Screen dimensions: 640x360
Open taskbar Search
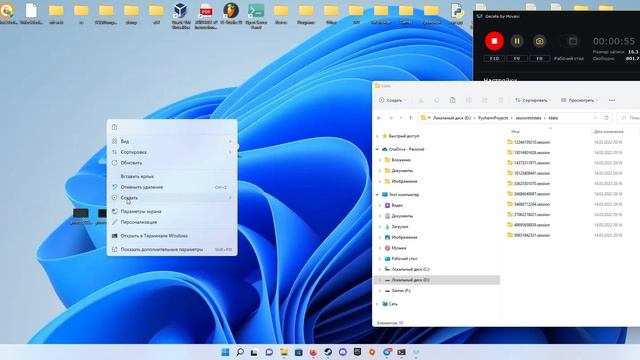(240, 352)
